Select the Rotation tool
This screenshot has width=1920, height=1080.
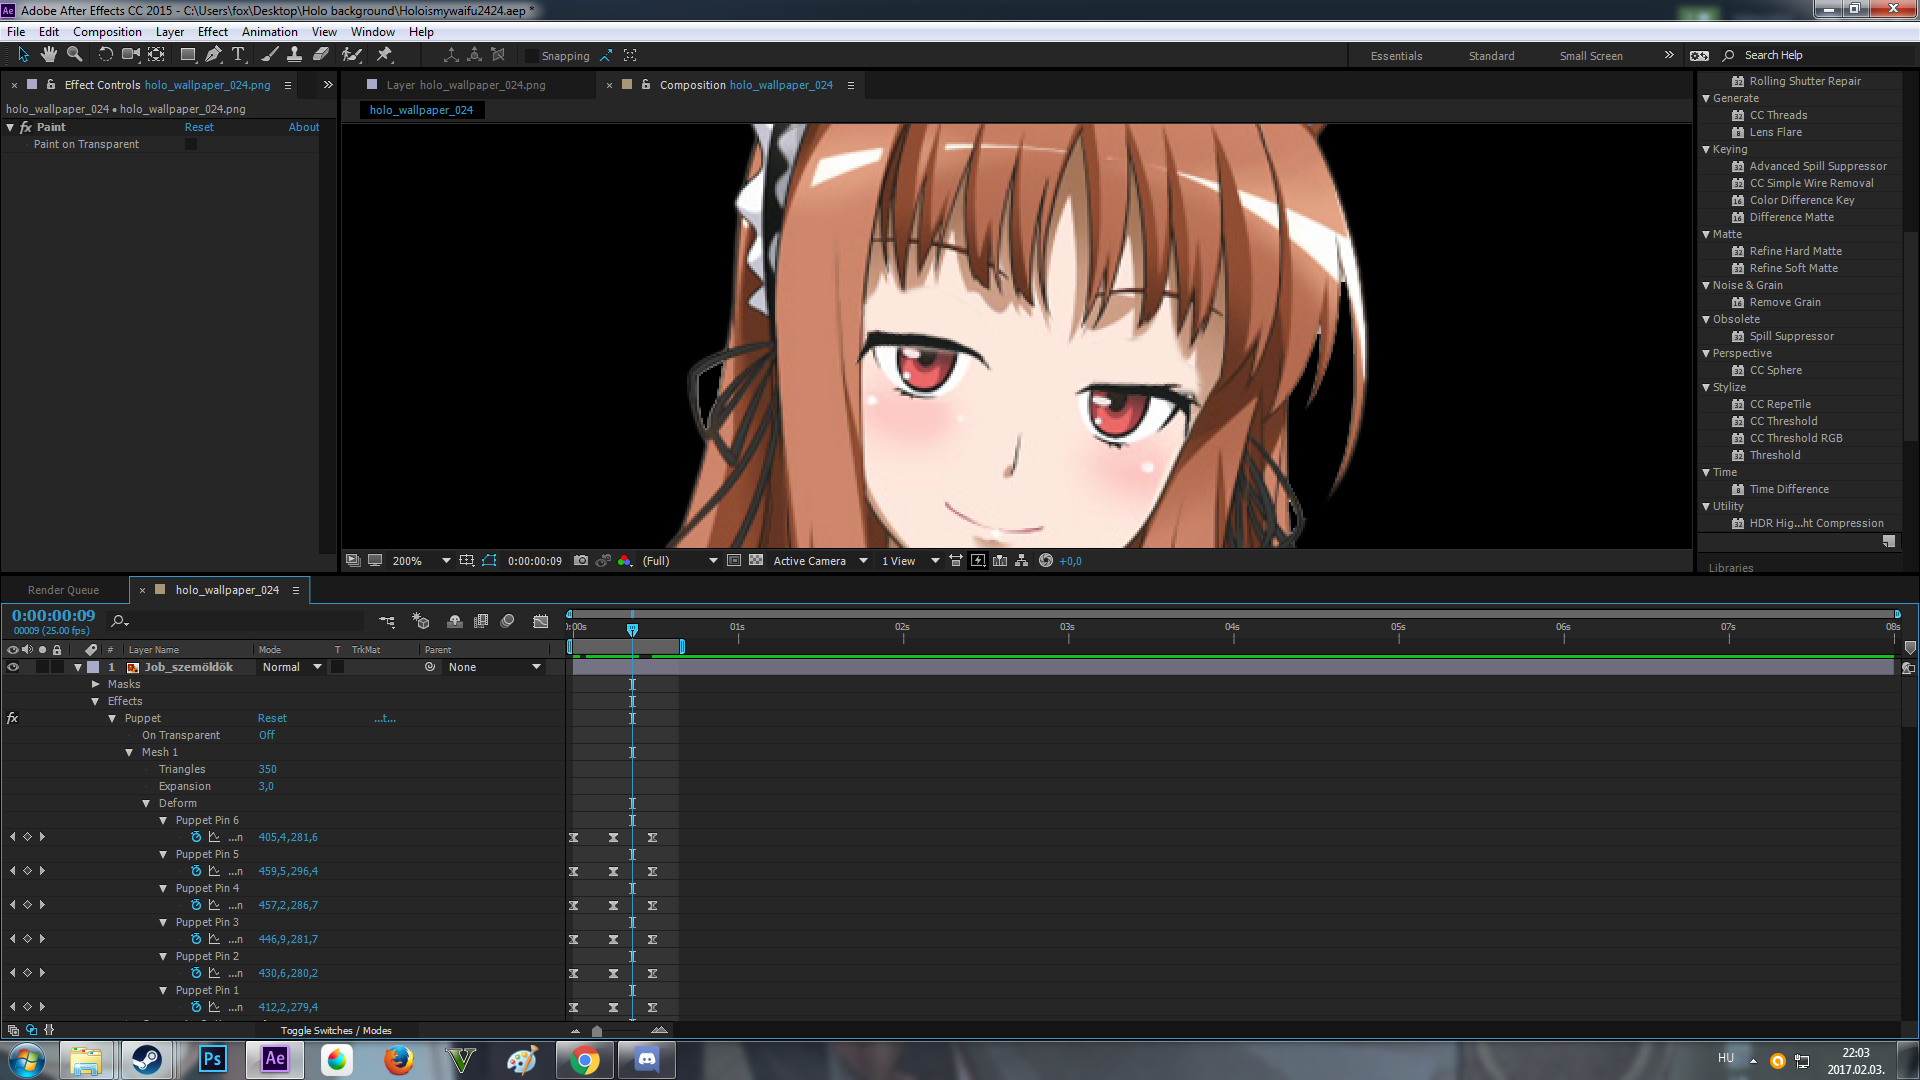pos(105,55)
